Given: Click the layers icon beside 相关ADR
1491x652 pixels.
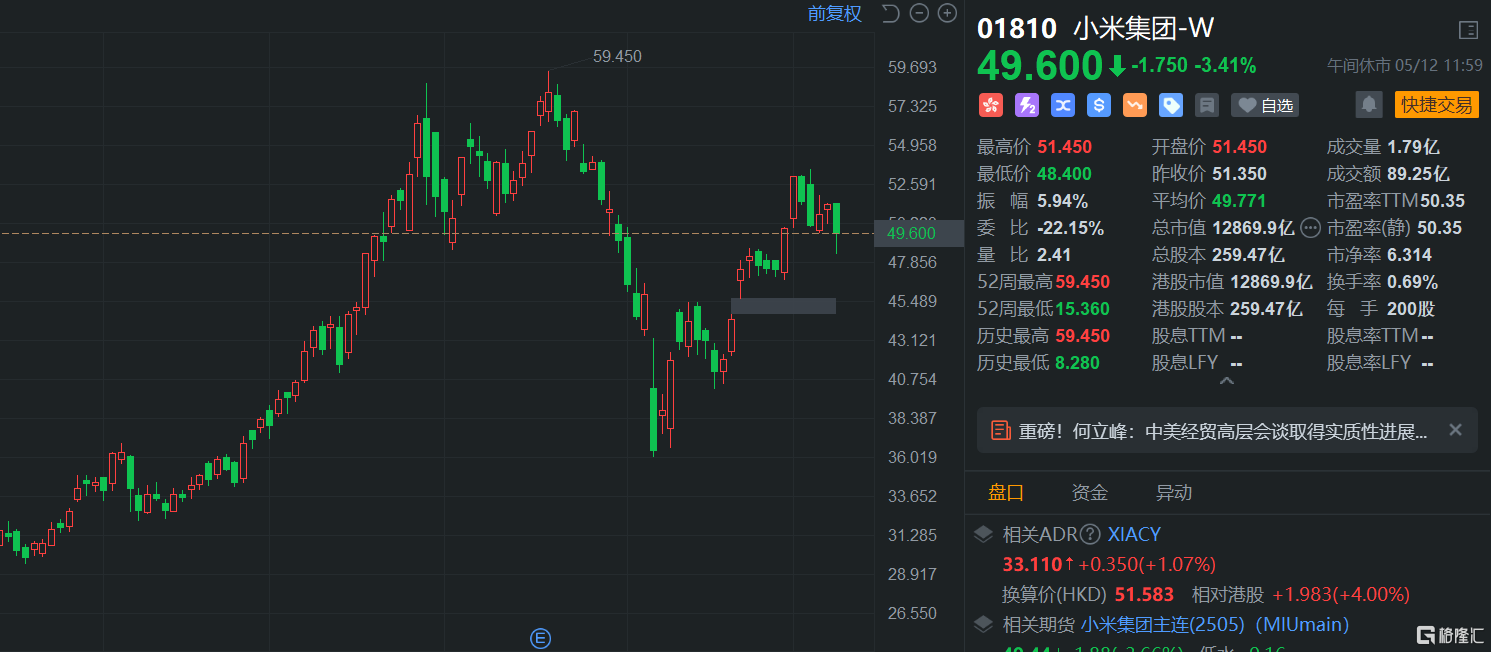Looking at the screenshot, I should coord(984,535).
